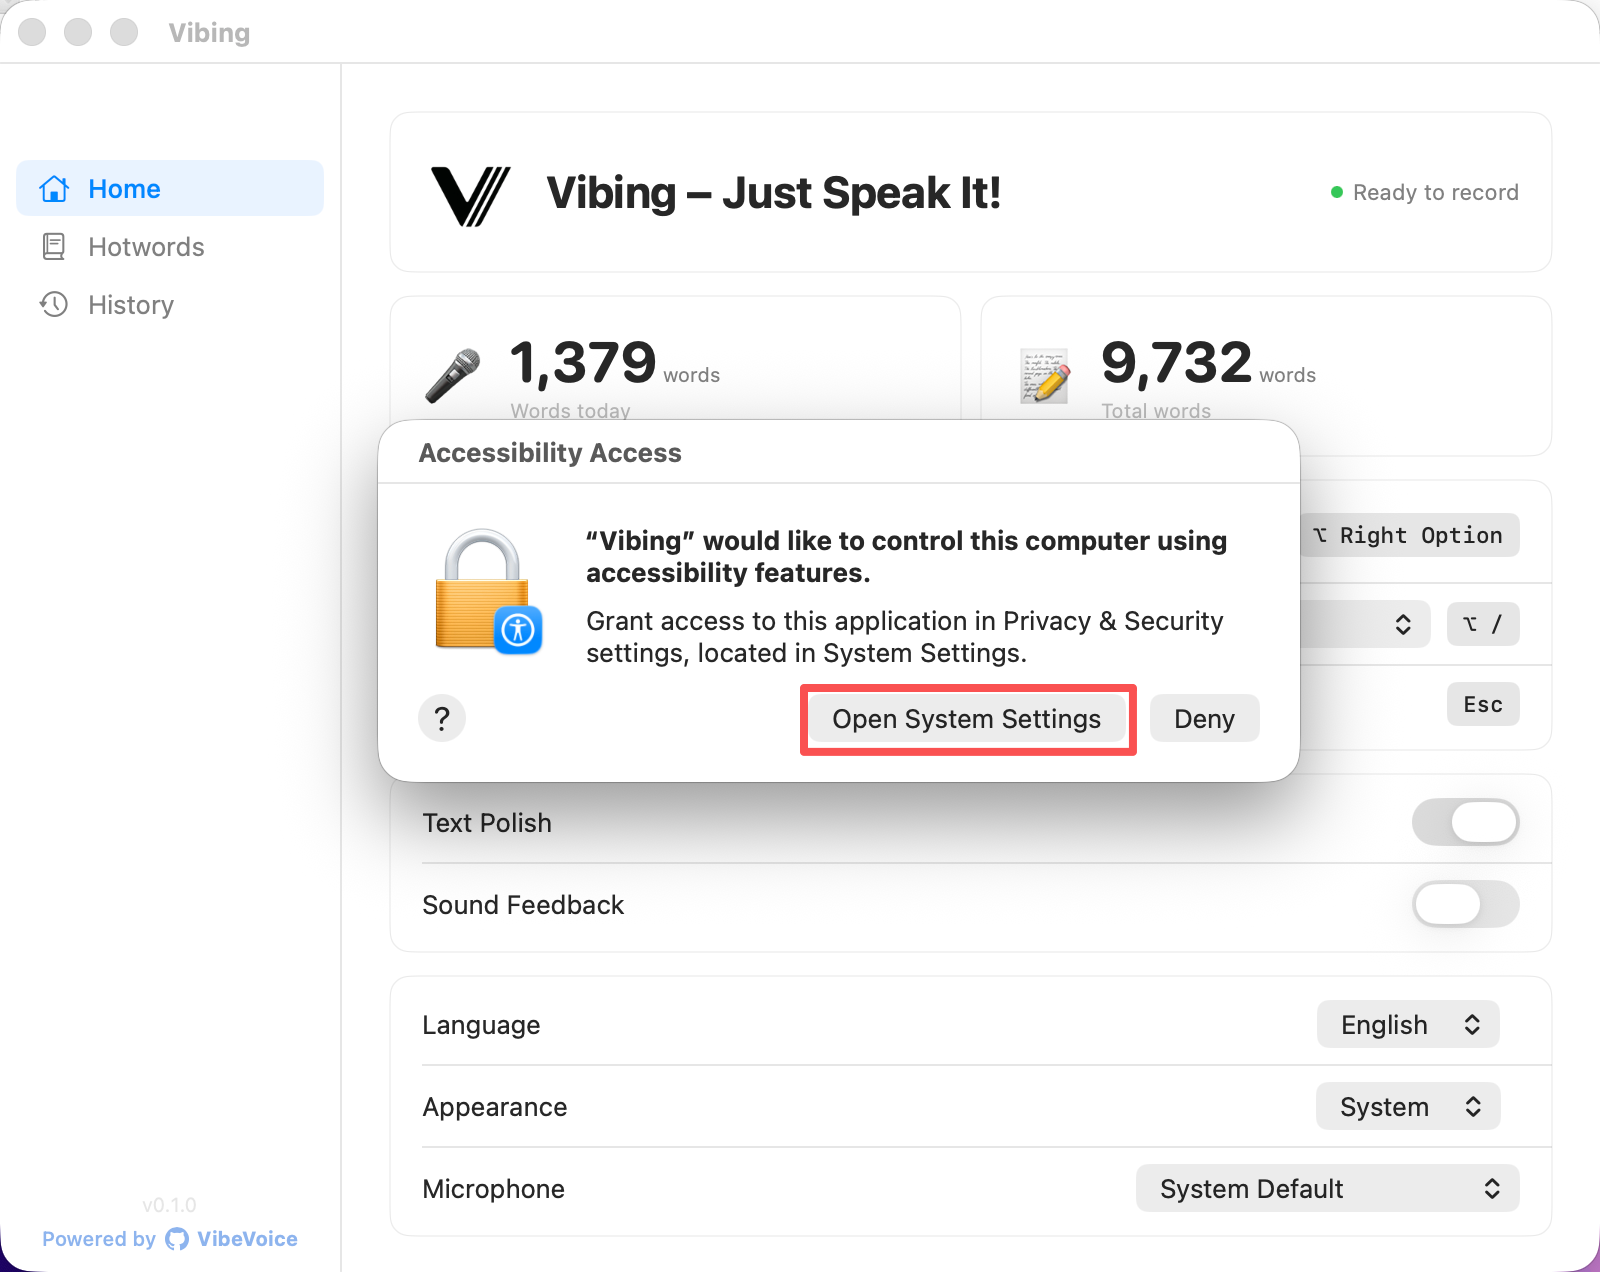Screen dimensions: 1600x1272
Task: Select the Home icon in the sidebar
Action: pyautogui.click(x=54, y=188)
